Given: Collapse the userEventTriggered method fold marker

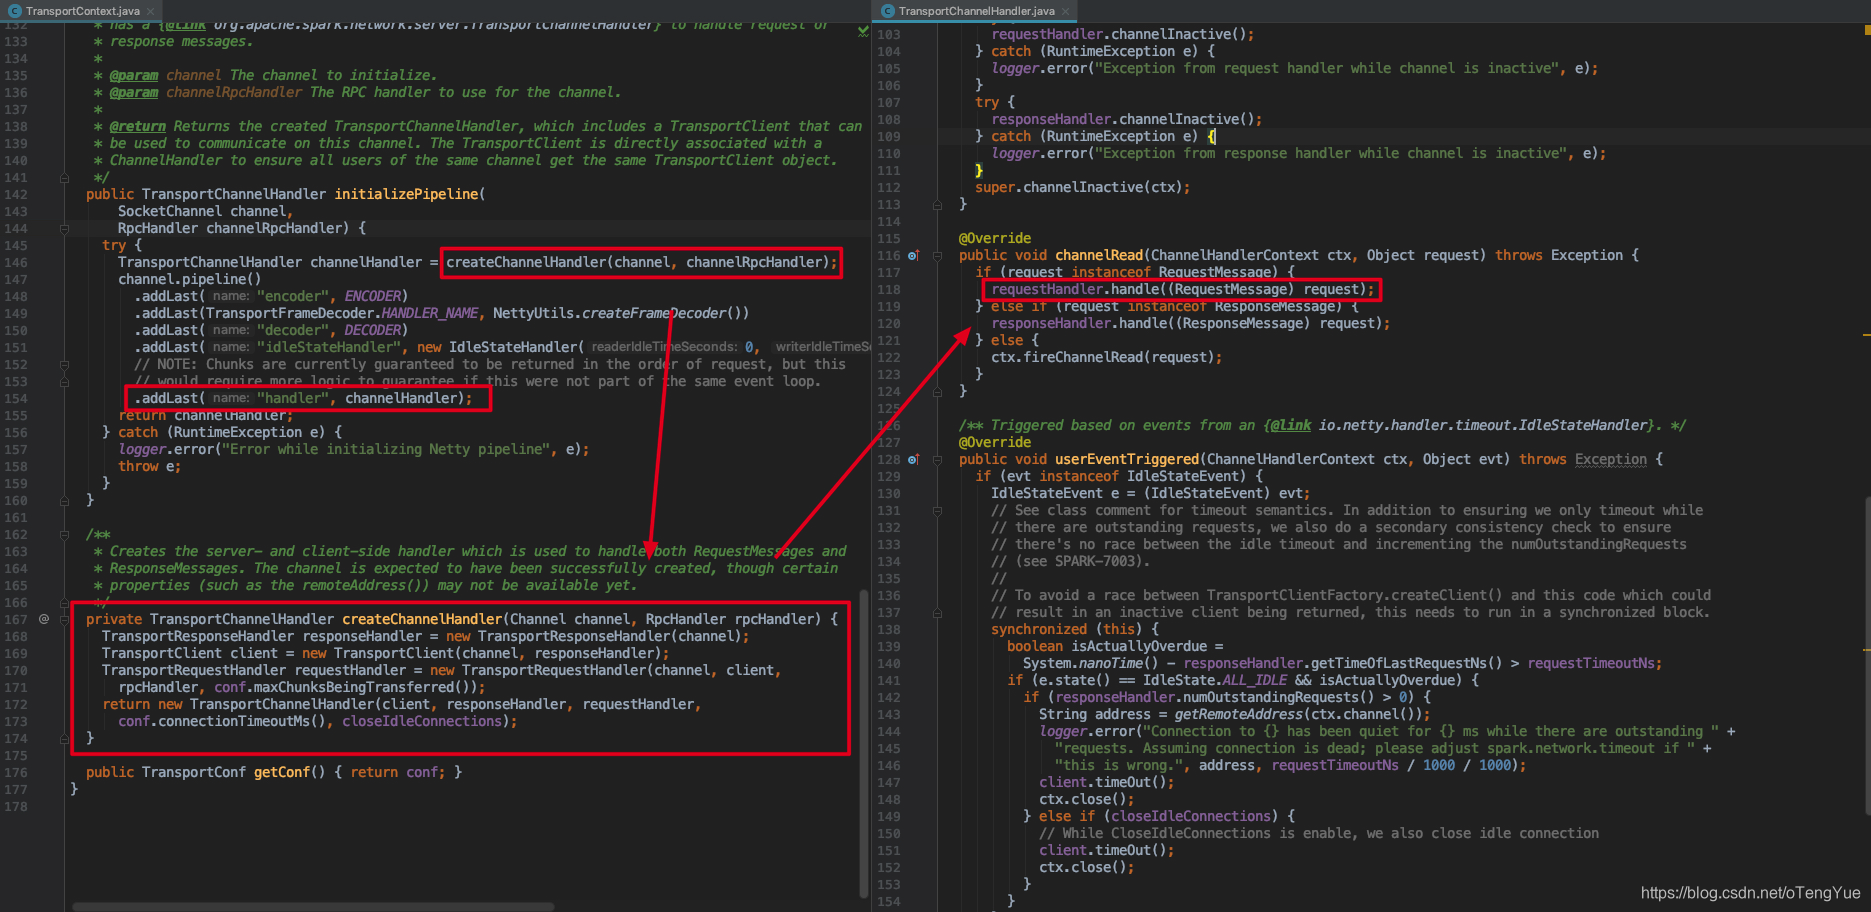Looking at the screenshot, I should pyautogui.click(x=937, y=460).
